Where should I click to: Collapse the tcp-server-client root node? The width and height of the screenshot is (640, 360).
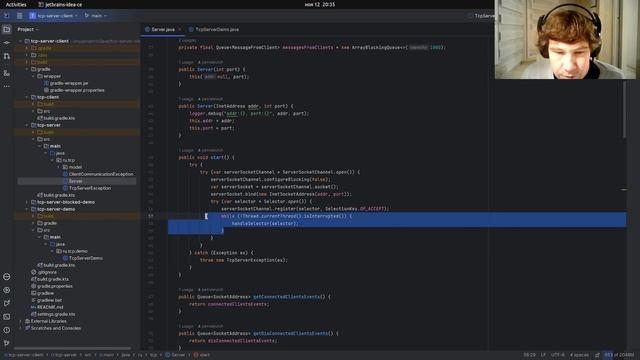[x=20, y=41]
